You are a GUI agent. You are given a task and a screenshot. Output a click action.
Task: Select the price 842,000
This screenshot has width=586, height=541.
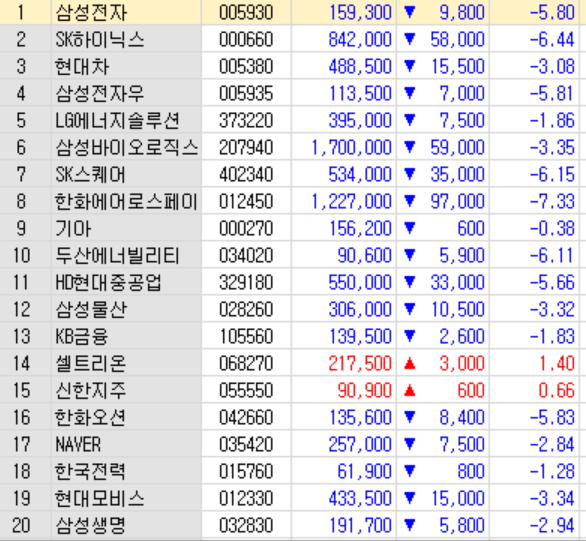[x=360, y=40]
